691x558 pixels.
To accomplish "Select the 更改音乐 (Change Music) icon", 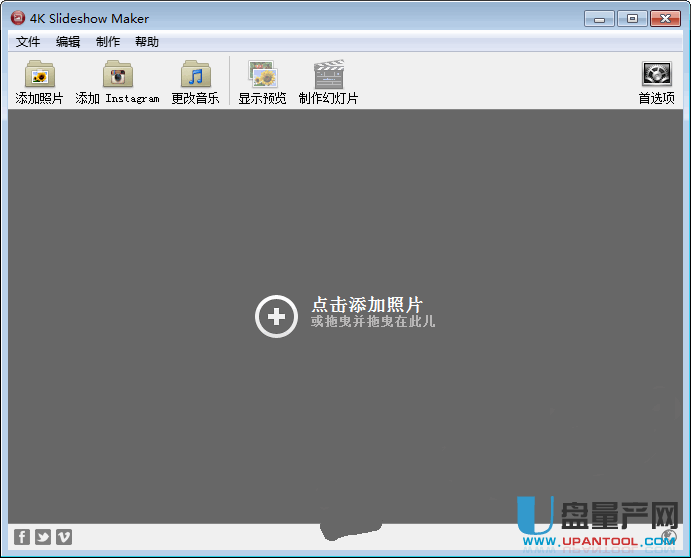I will point(195,76).
